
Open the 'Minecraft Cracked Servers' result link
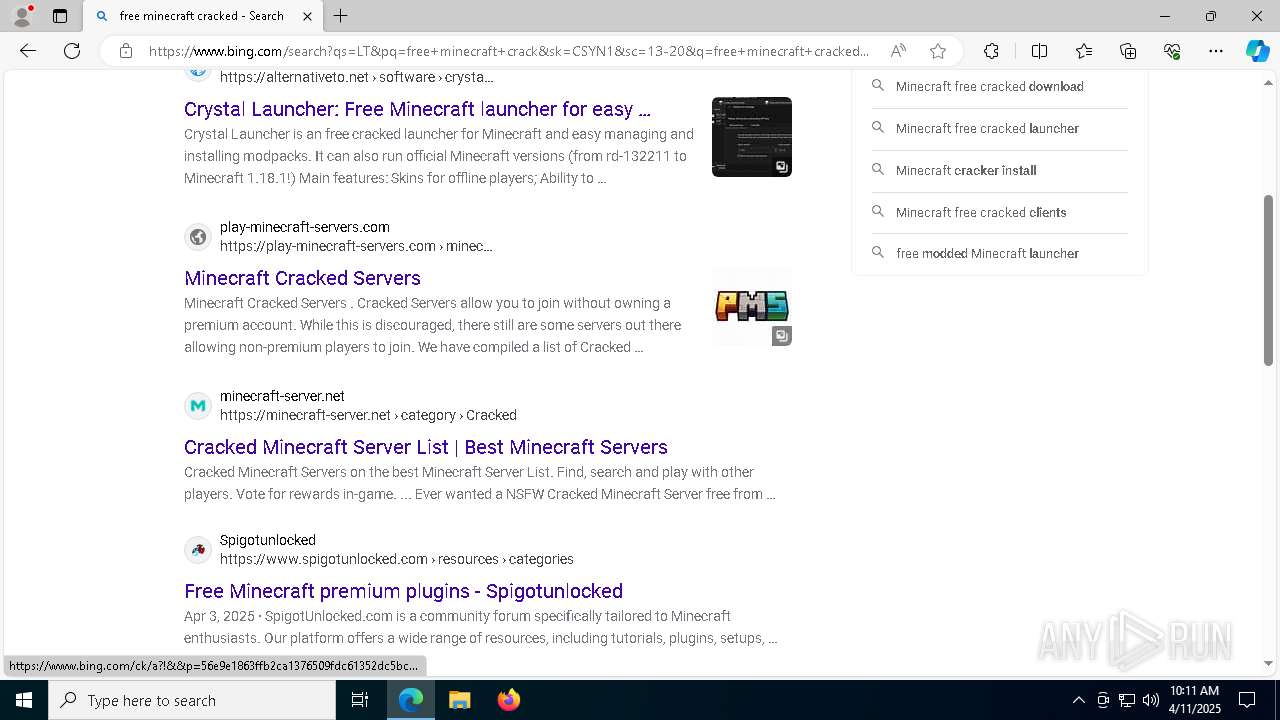[302, 278]
